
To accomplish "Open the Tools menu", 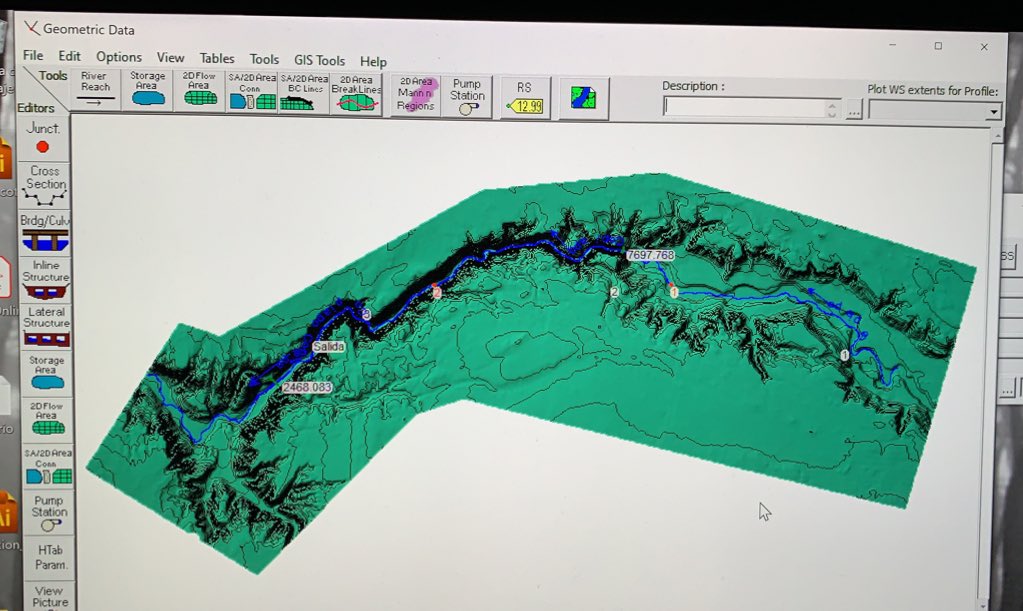I will coord(264,59).
